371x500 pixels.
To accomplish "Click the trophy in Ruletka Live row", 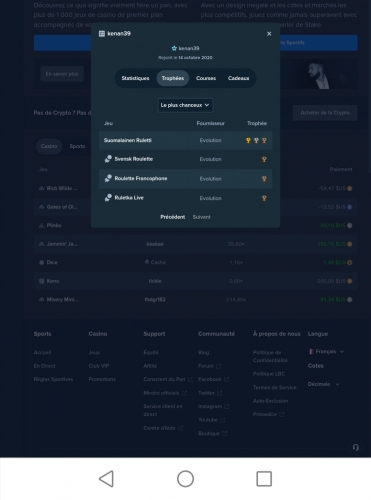I will coord(264,198).
